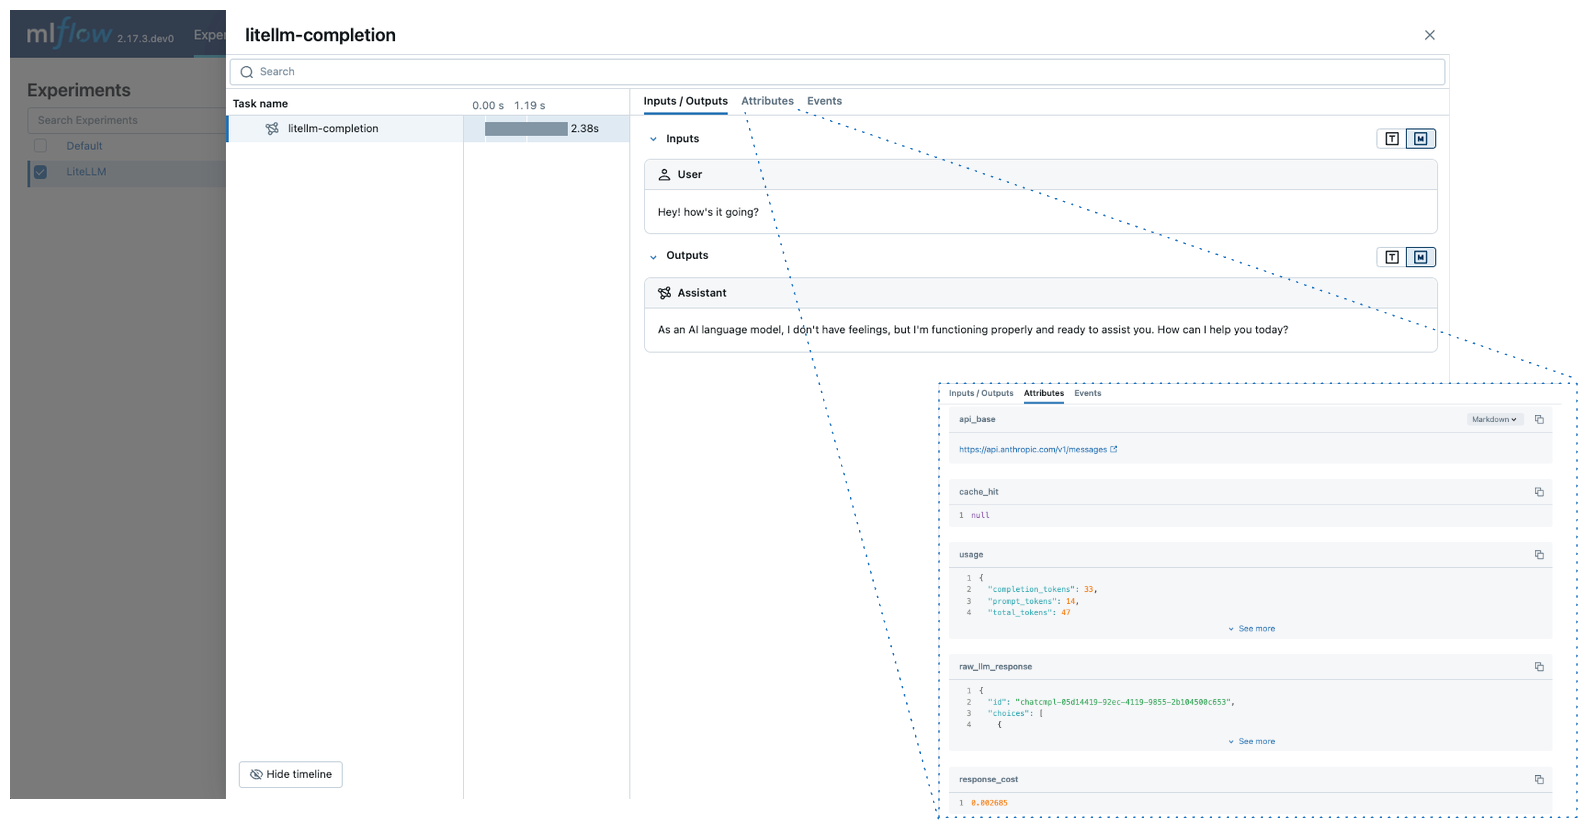
Task: Open the api.anthropic.com messages link
Action: (x=1032, y=450)
